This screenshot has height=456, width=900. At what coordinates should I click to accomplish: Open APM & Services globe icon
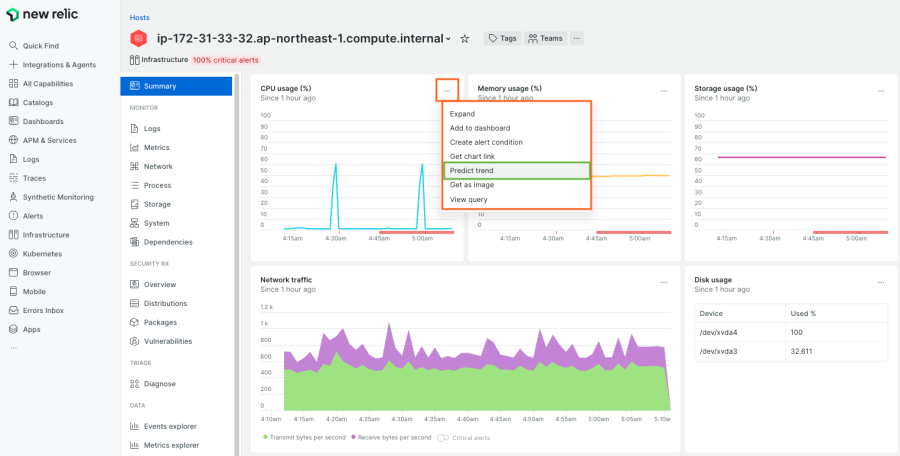pyautogui.click(x=13, y=140)
